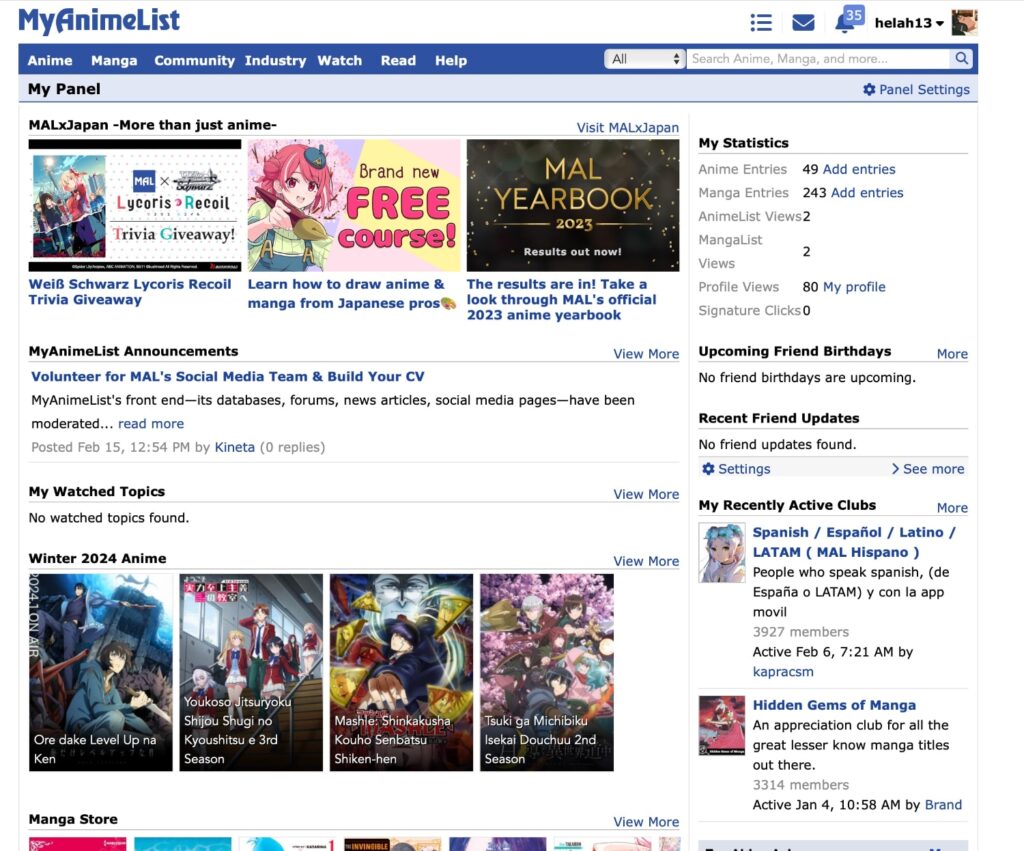
Task: Click the quick-access list icon in header
Action: (761, 22)
